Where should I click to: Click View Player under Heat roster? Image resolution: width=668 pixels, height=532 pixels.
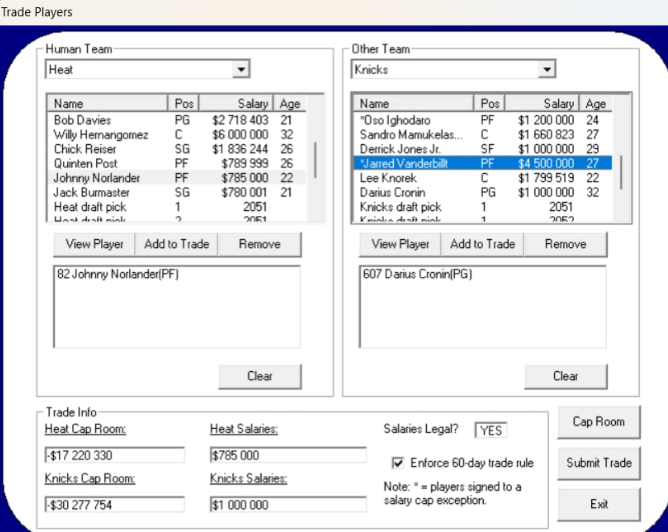click(x=94, y=244)
